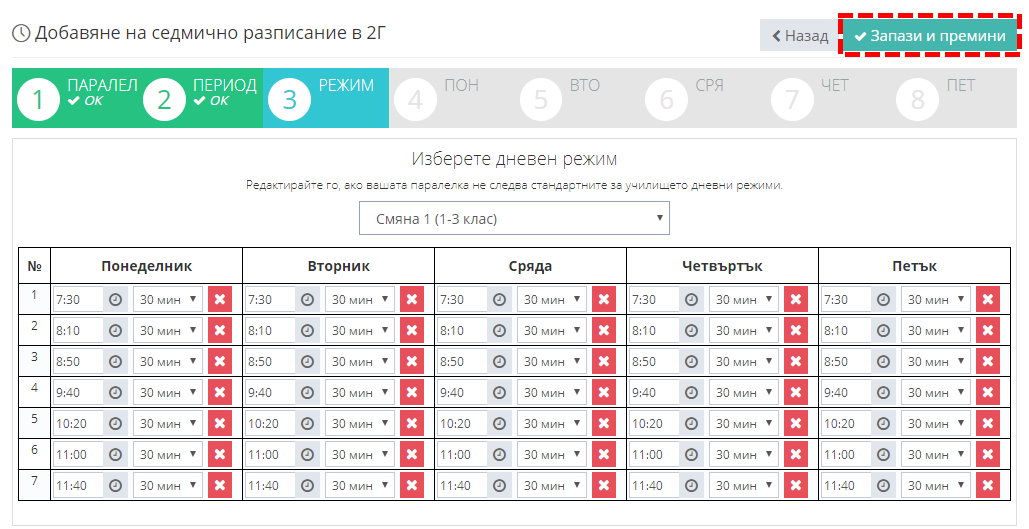Open clock picker for Friday 7:30
Screen dimensions: 1029x529
tap(883, 299)
